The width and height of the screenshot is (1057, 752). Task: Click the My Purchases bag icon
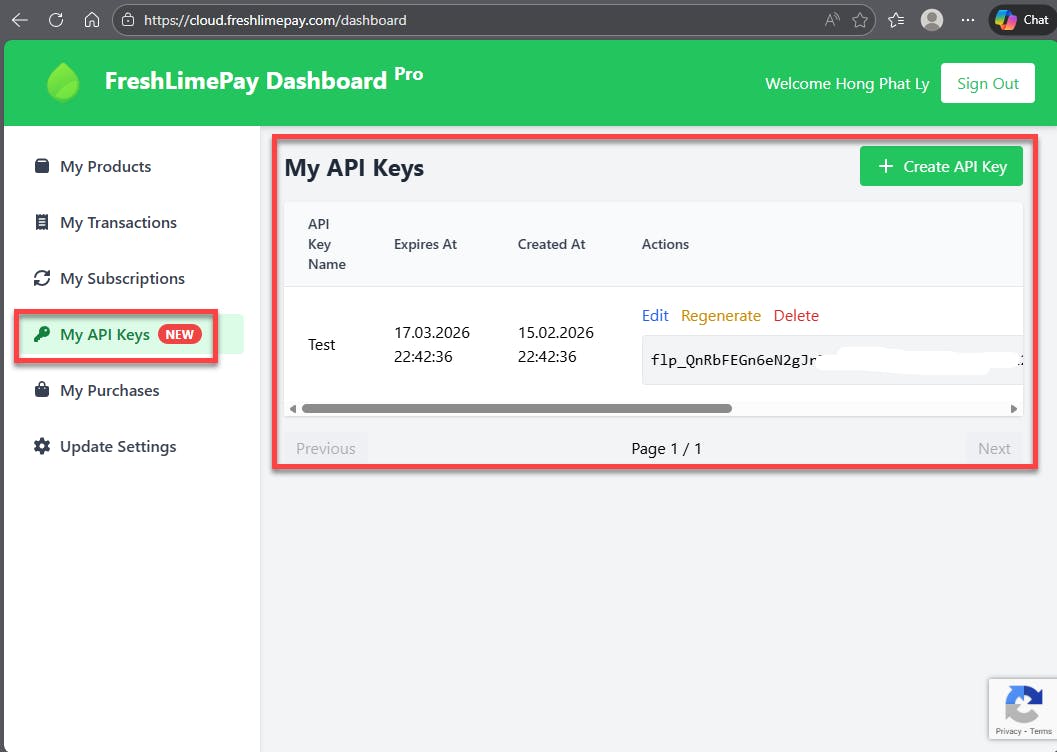(x=42, y=390)
